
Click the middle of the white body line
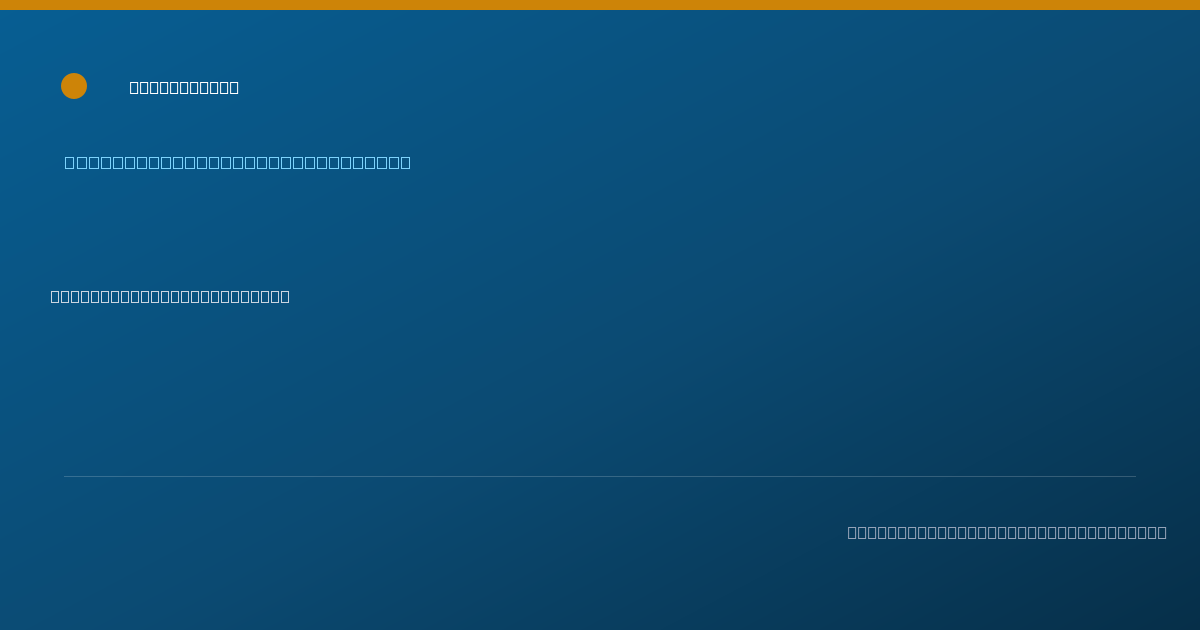pos(170,296)
